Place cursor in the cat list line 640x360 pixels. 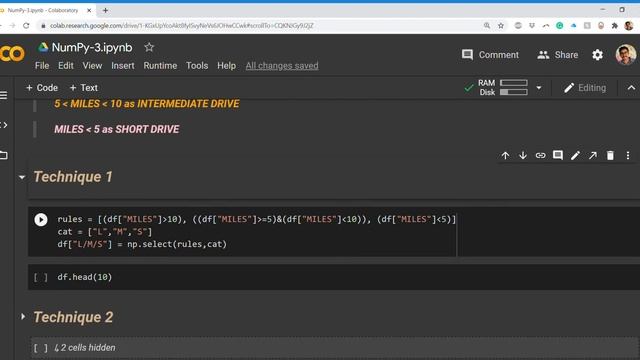(x=104, y=232)
